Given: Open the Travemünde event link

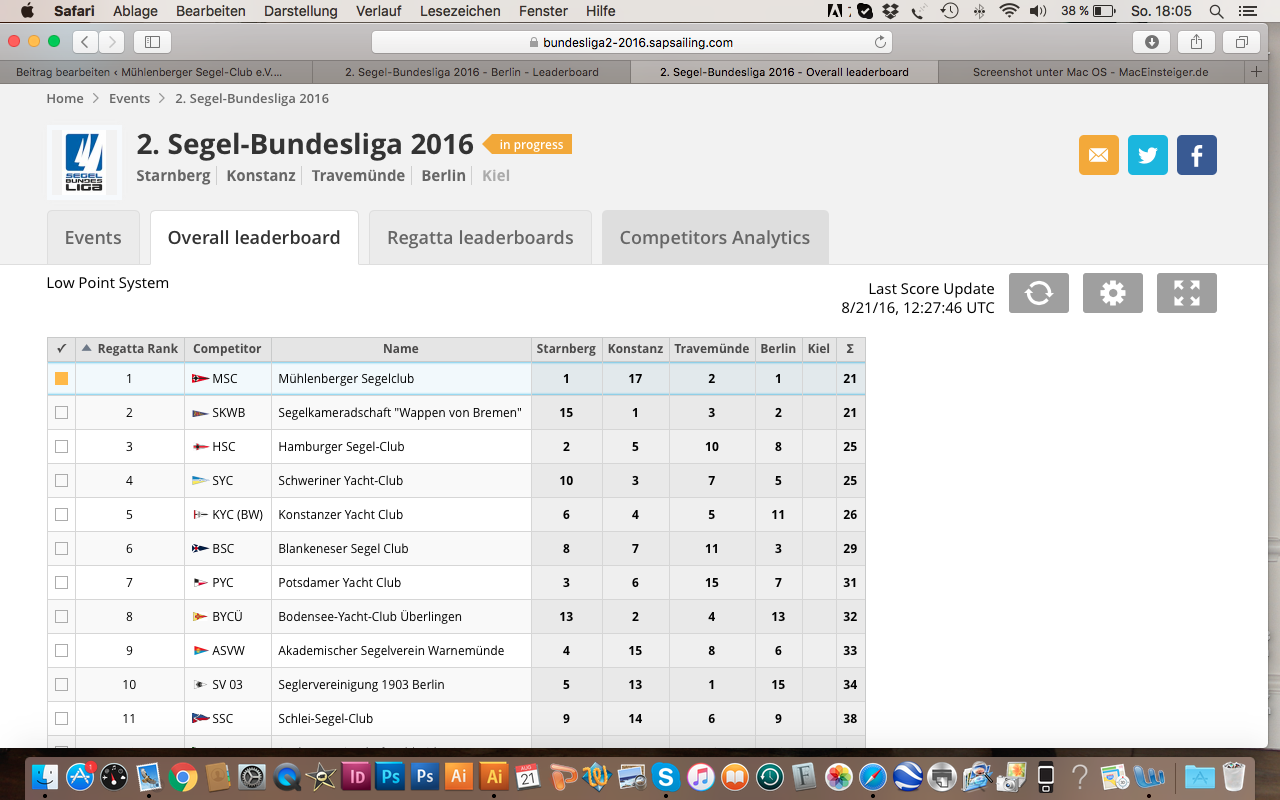Looking at the screenshot, I should pos(358,175).
